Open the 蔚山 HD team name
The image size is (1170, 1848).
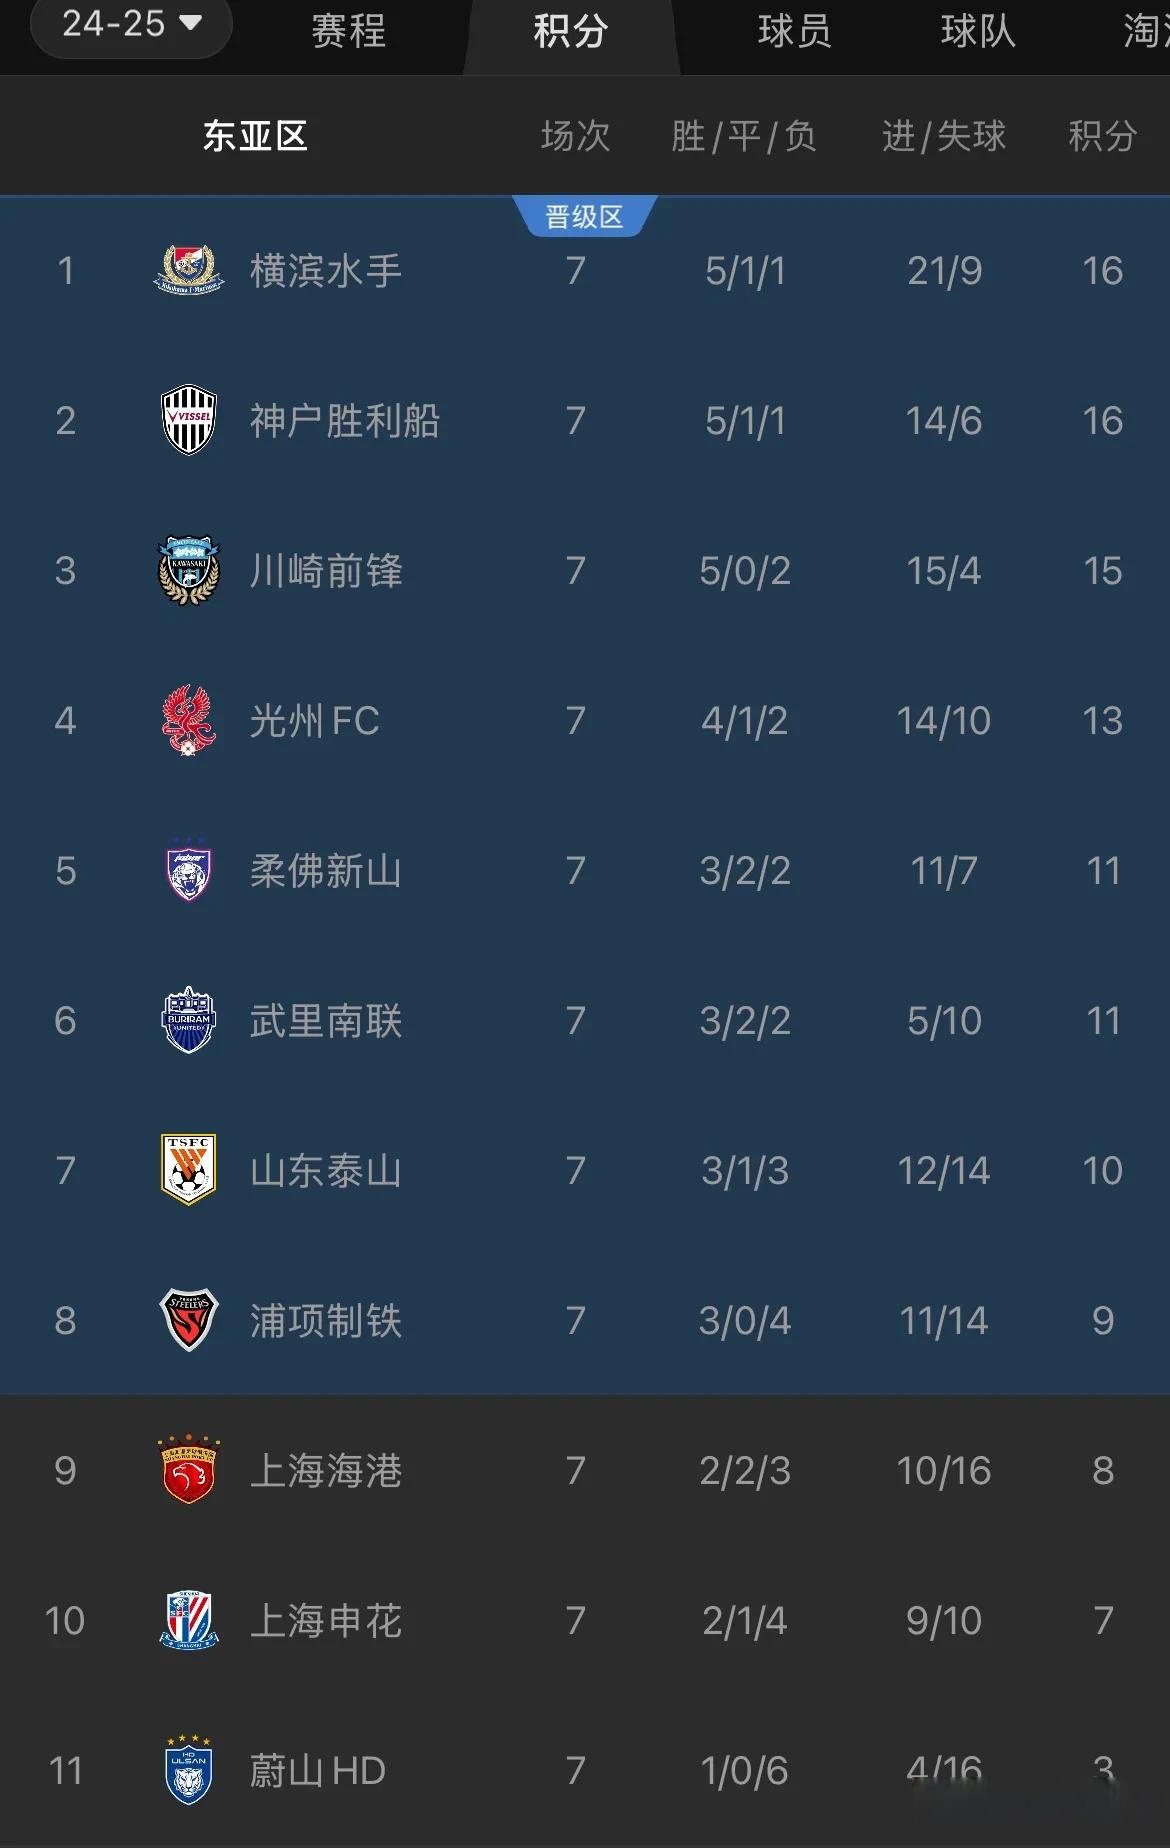coord(318,1771)
